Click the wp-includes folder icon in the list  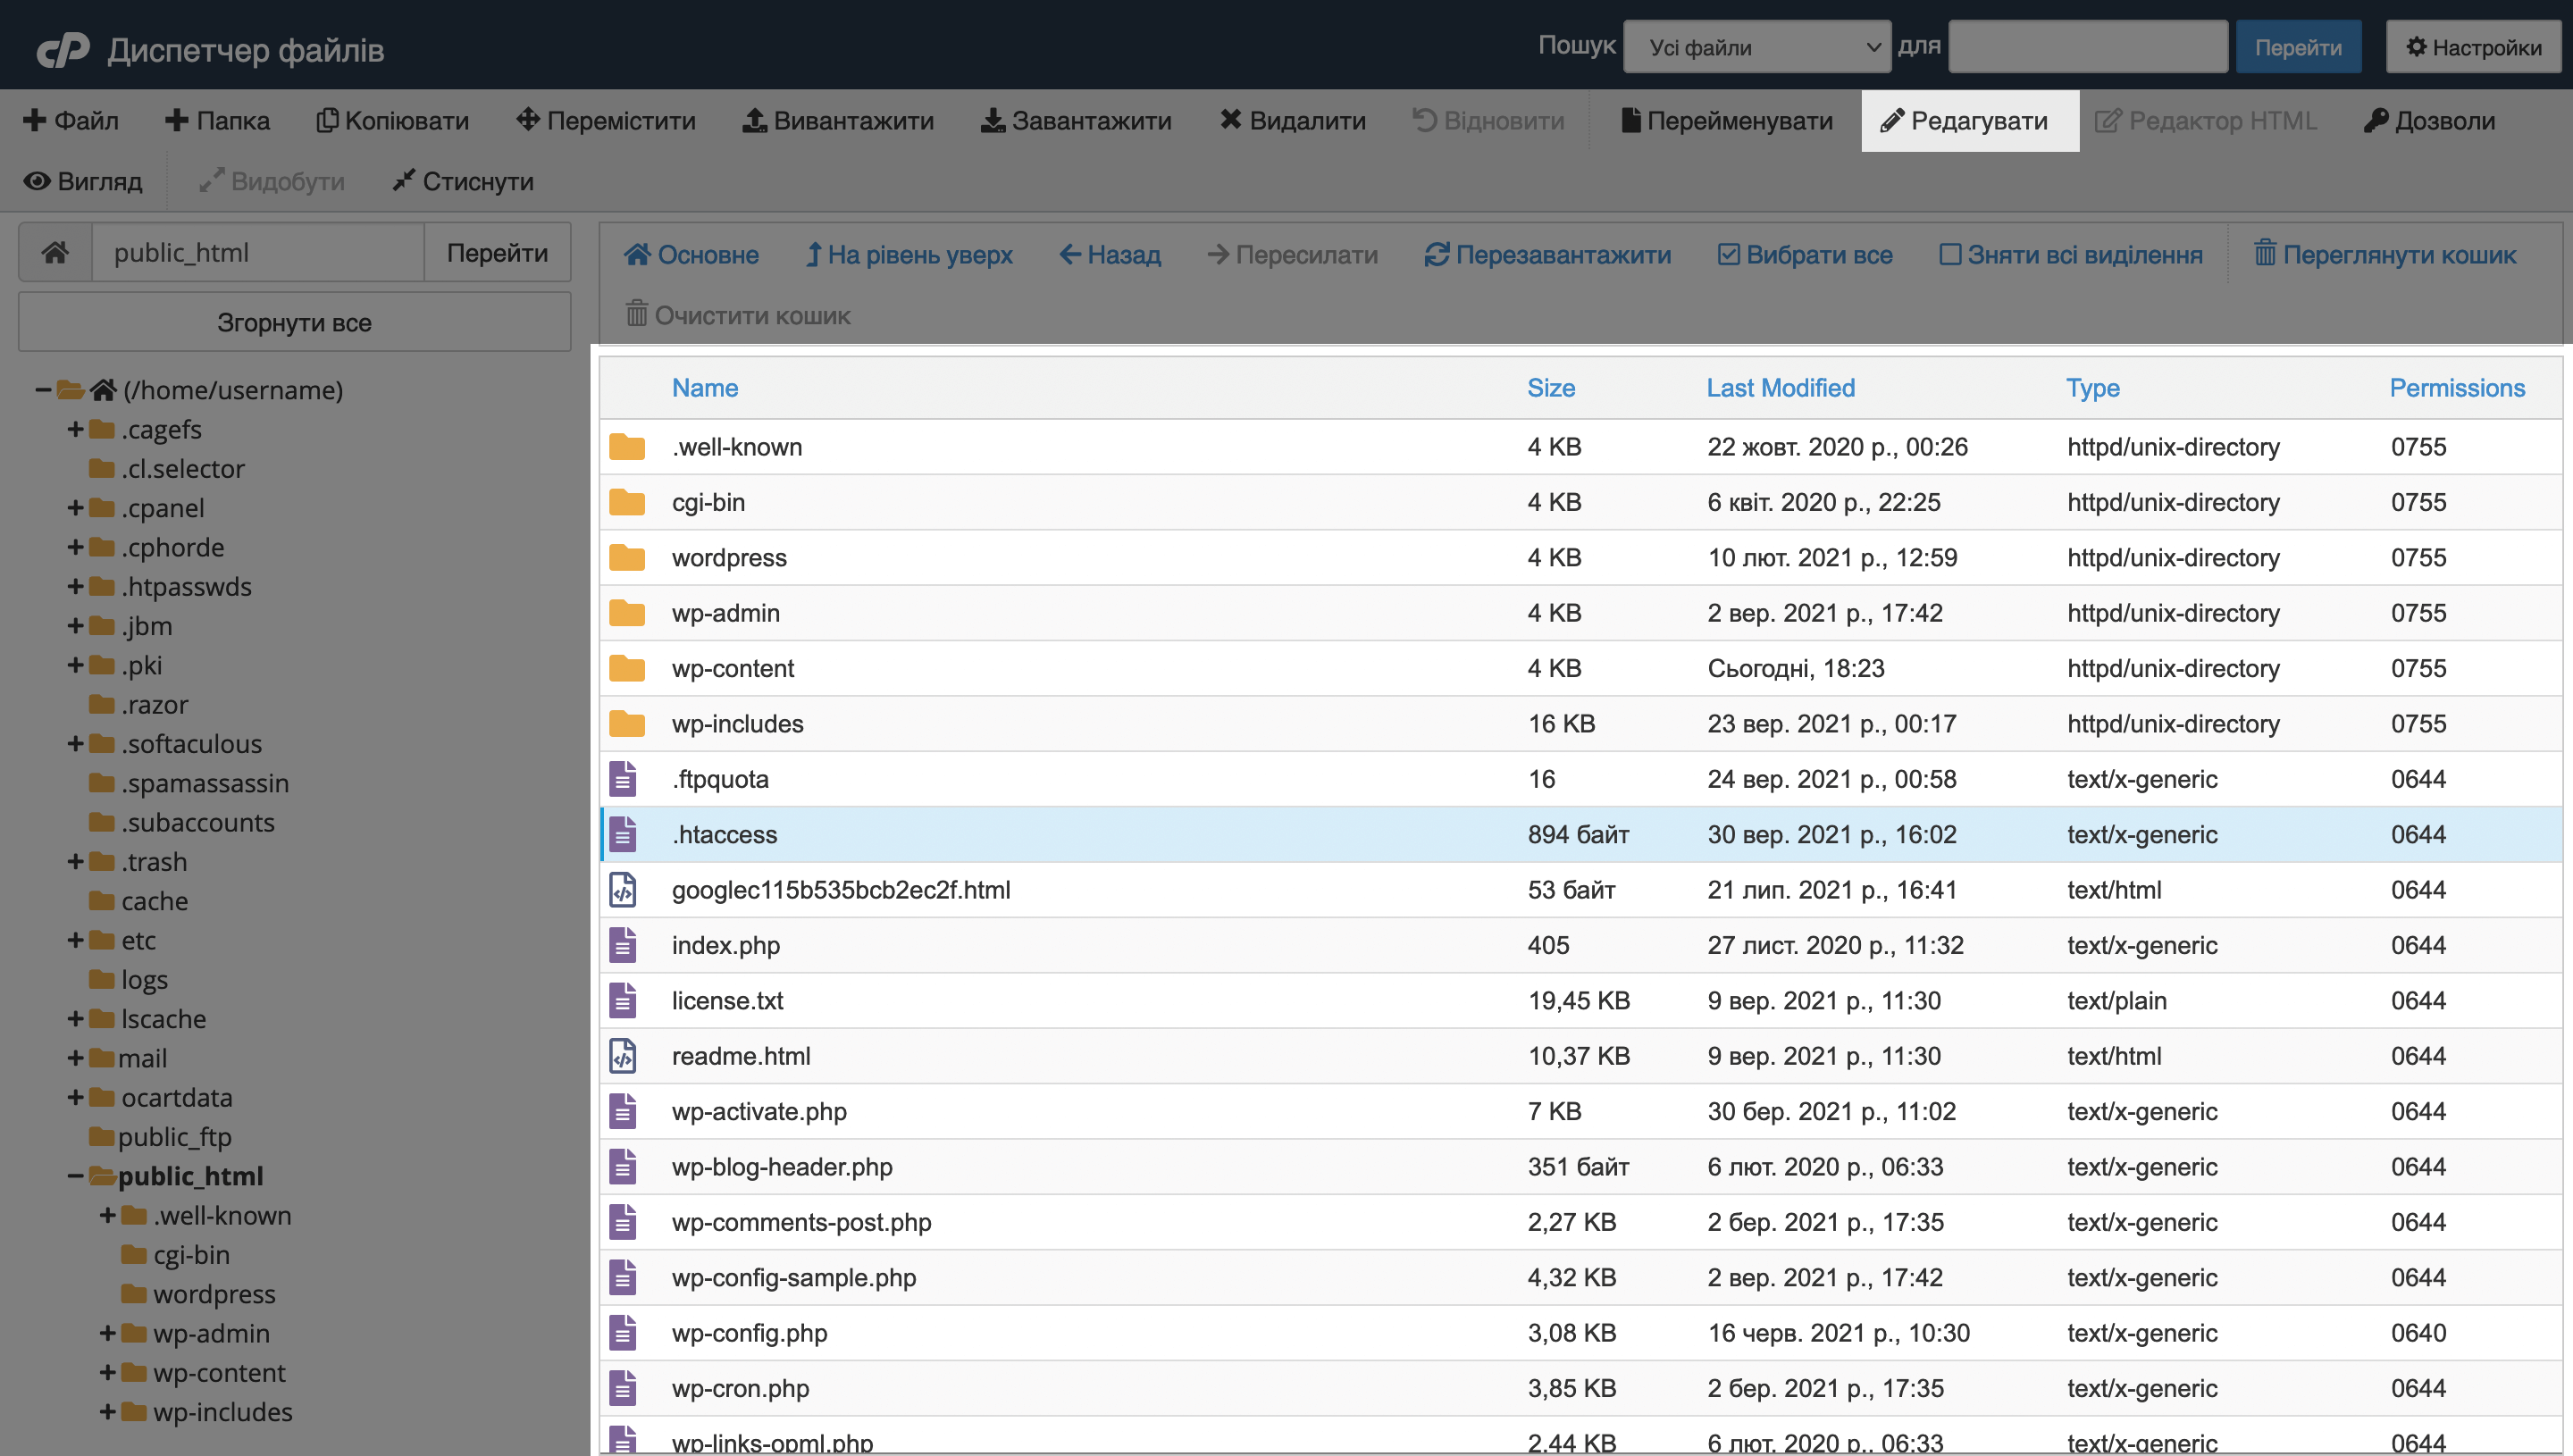pyautogui.click(x=627, y=723)
